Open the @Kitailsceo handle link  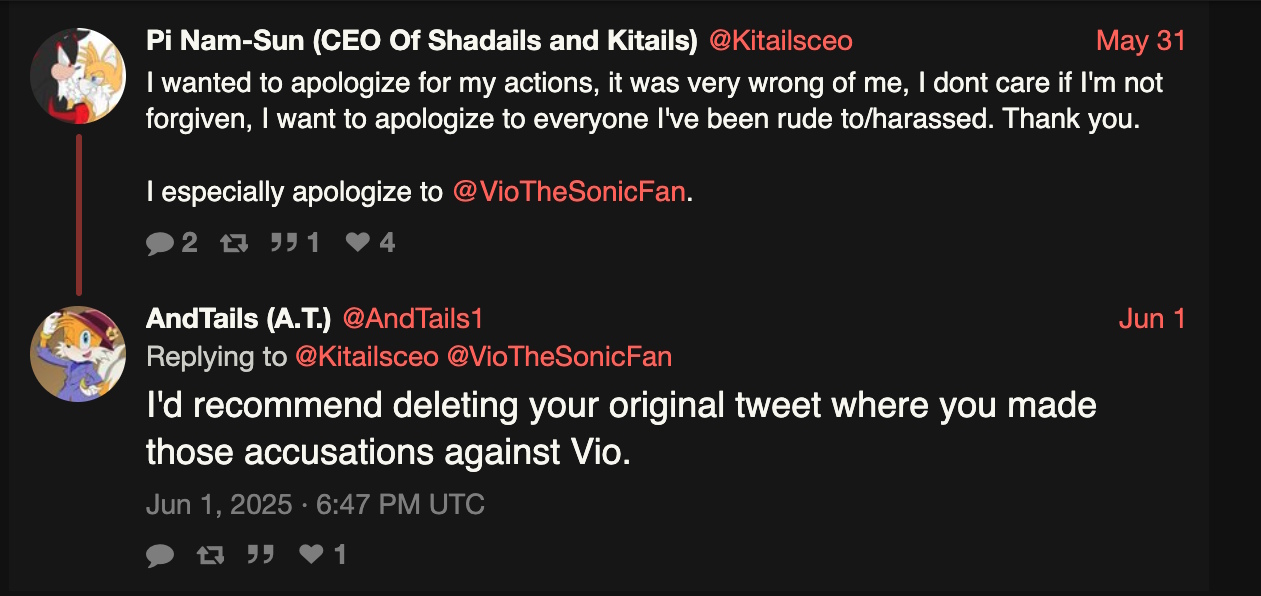pyautogui.click(x=780, y=41)
